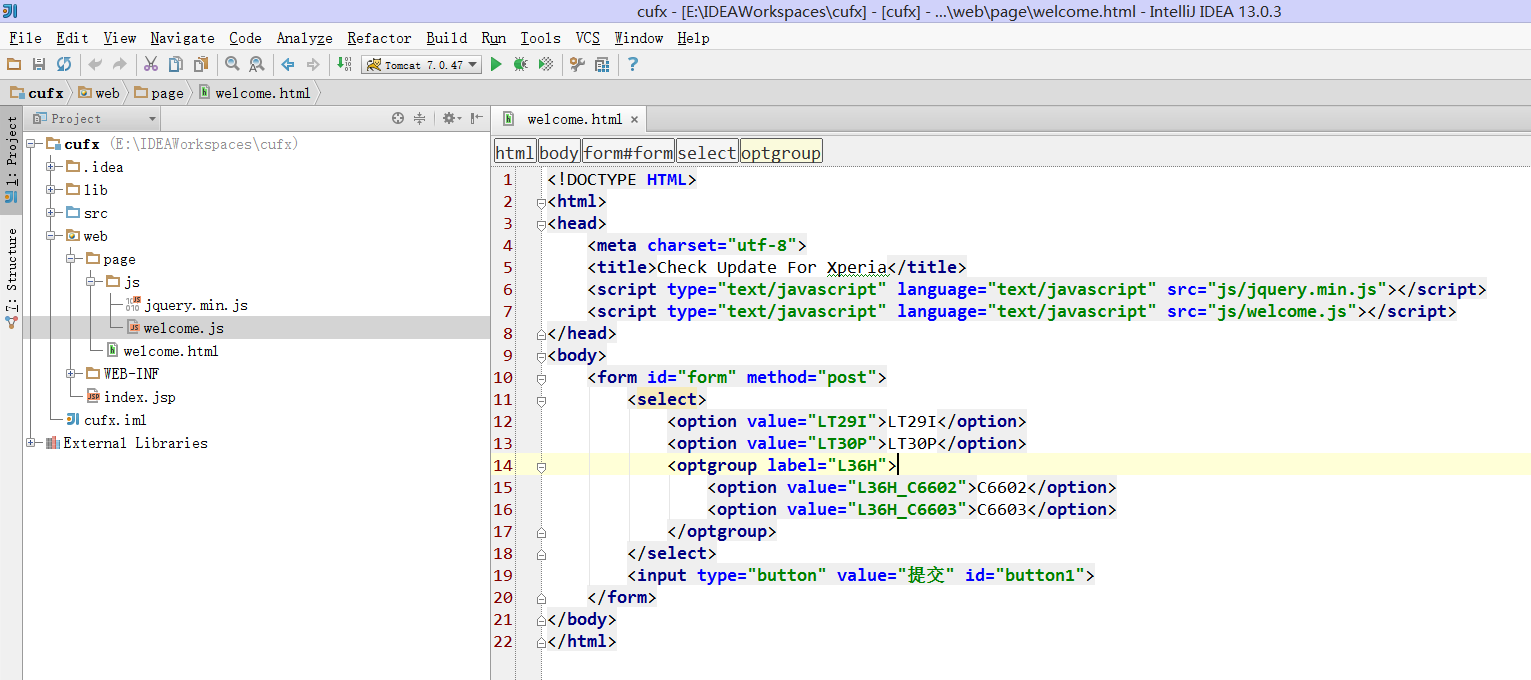Click the Copy icon in the toolbar
The image size is (1531, 680).
176,64
